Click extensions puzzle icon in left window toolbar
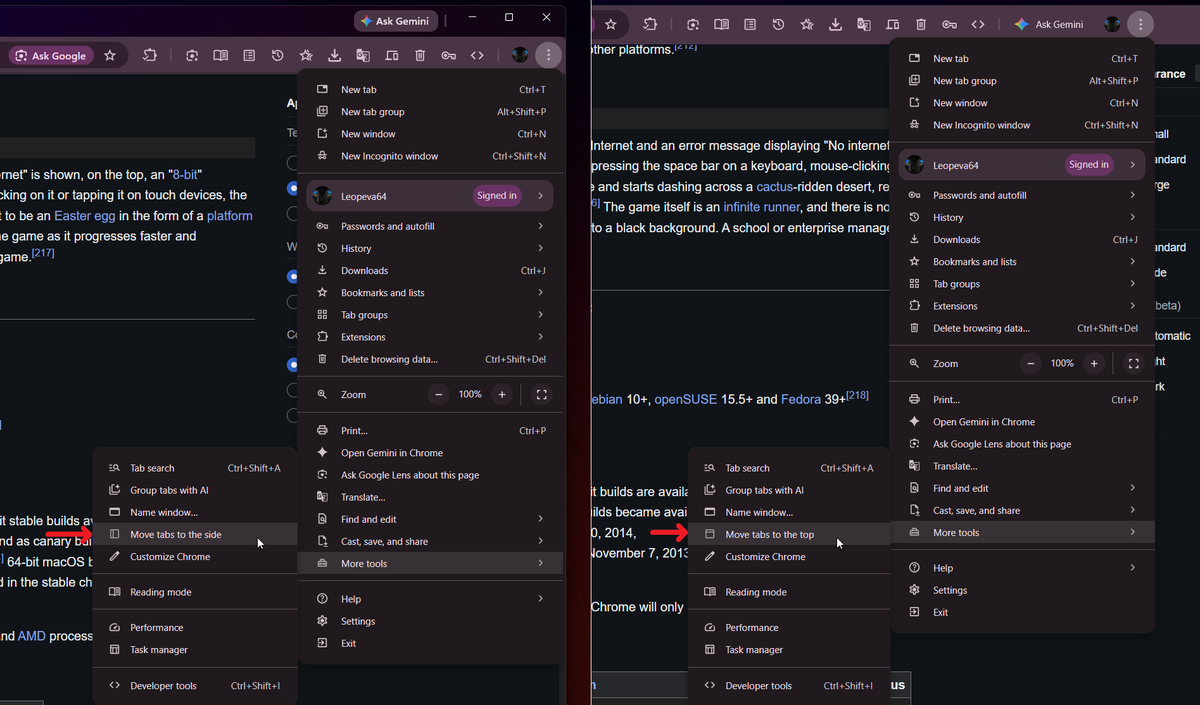Viewport: 1200px width, 705px height. (x=150, y=56)
